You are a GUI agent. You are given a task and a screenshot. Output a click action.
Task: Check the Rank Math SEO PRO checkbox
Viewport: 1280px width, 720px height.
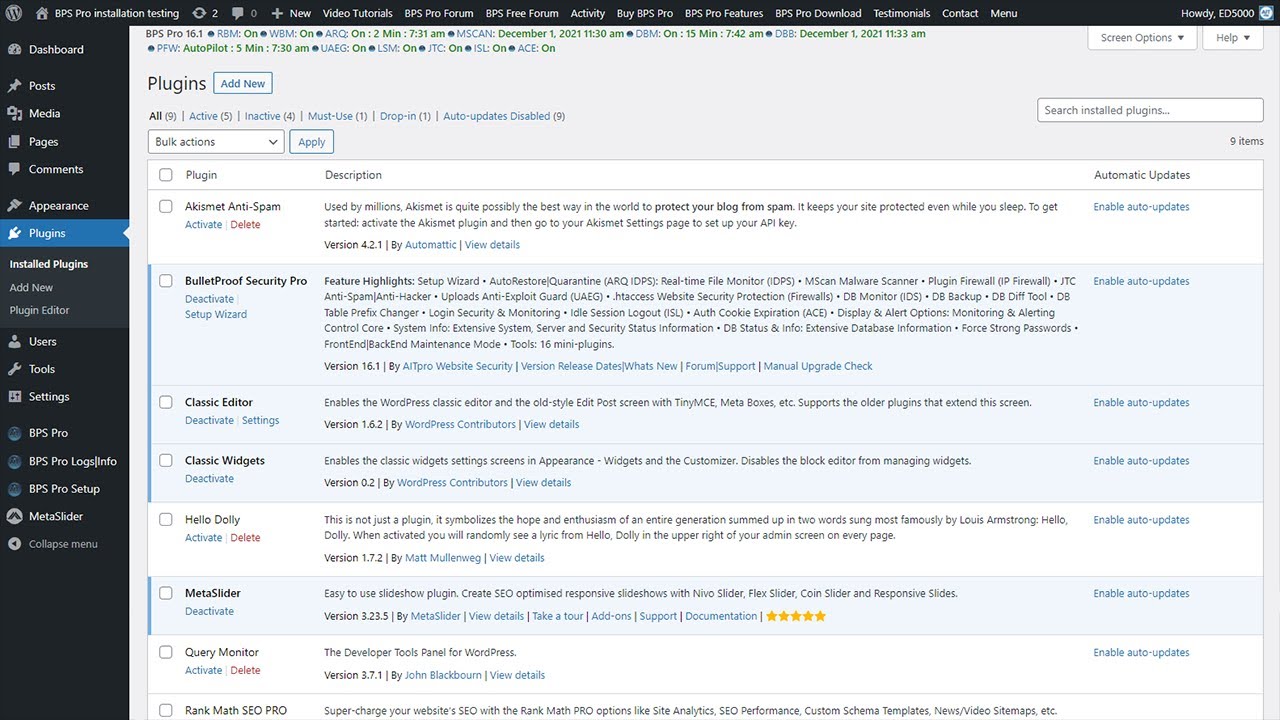point(166,711)
